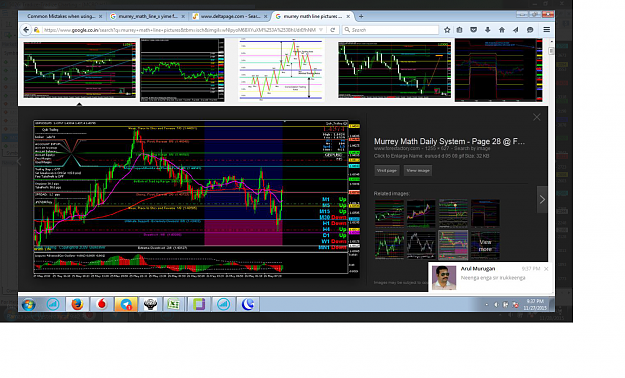Screen dimensions: 625x378
Task: Select the murrey math line pictures tab
Action: (313, 16)
